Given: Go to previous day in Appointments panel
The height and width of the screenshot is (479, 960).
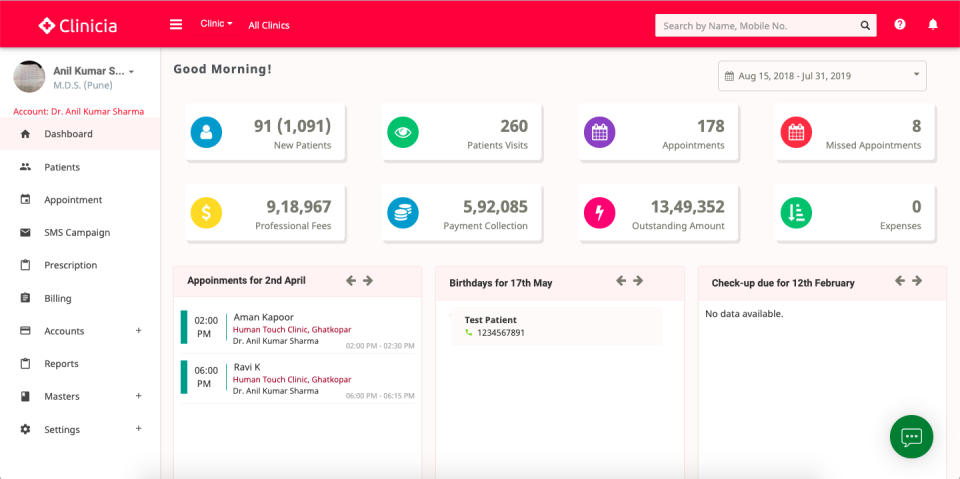Looking at the screenshot, I should pyautogui.click(x=351, y=281).
